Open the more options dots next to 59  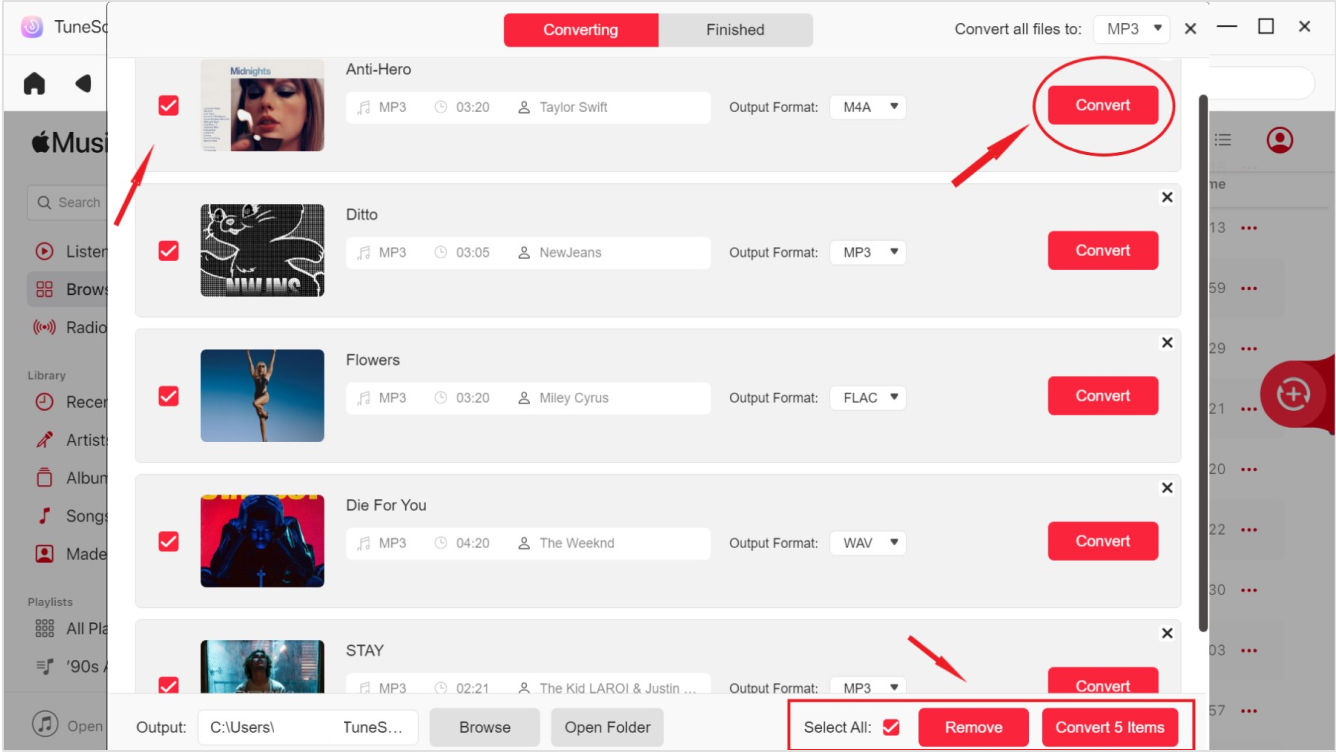1249,289
